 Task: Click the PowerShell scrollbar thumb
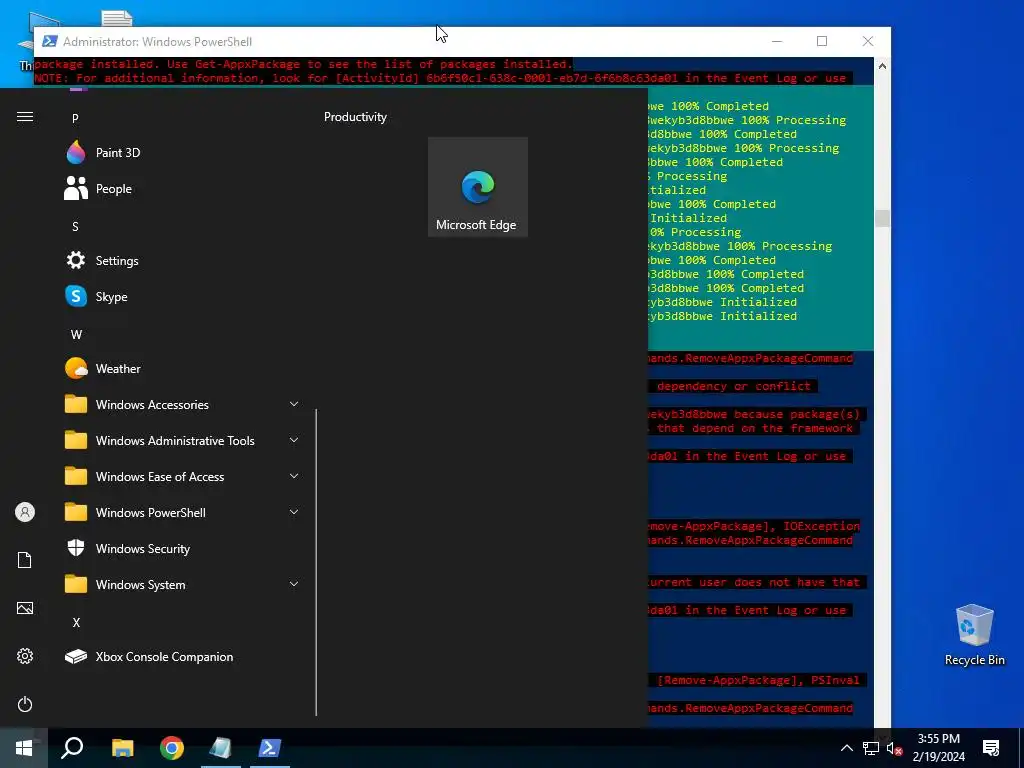tap(882, 218)
